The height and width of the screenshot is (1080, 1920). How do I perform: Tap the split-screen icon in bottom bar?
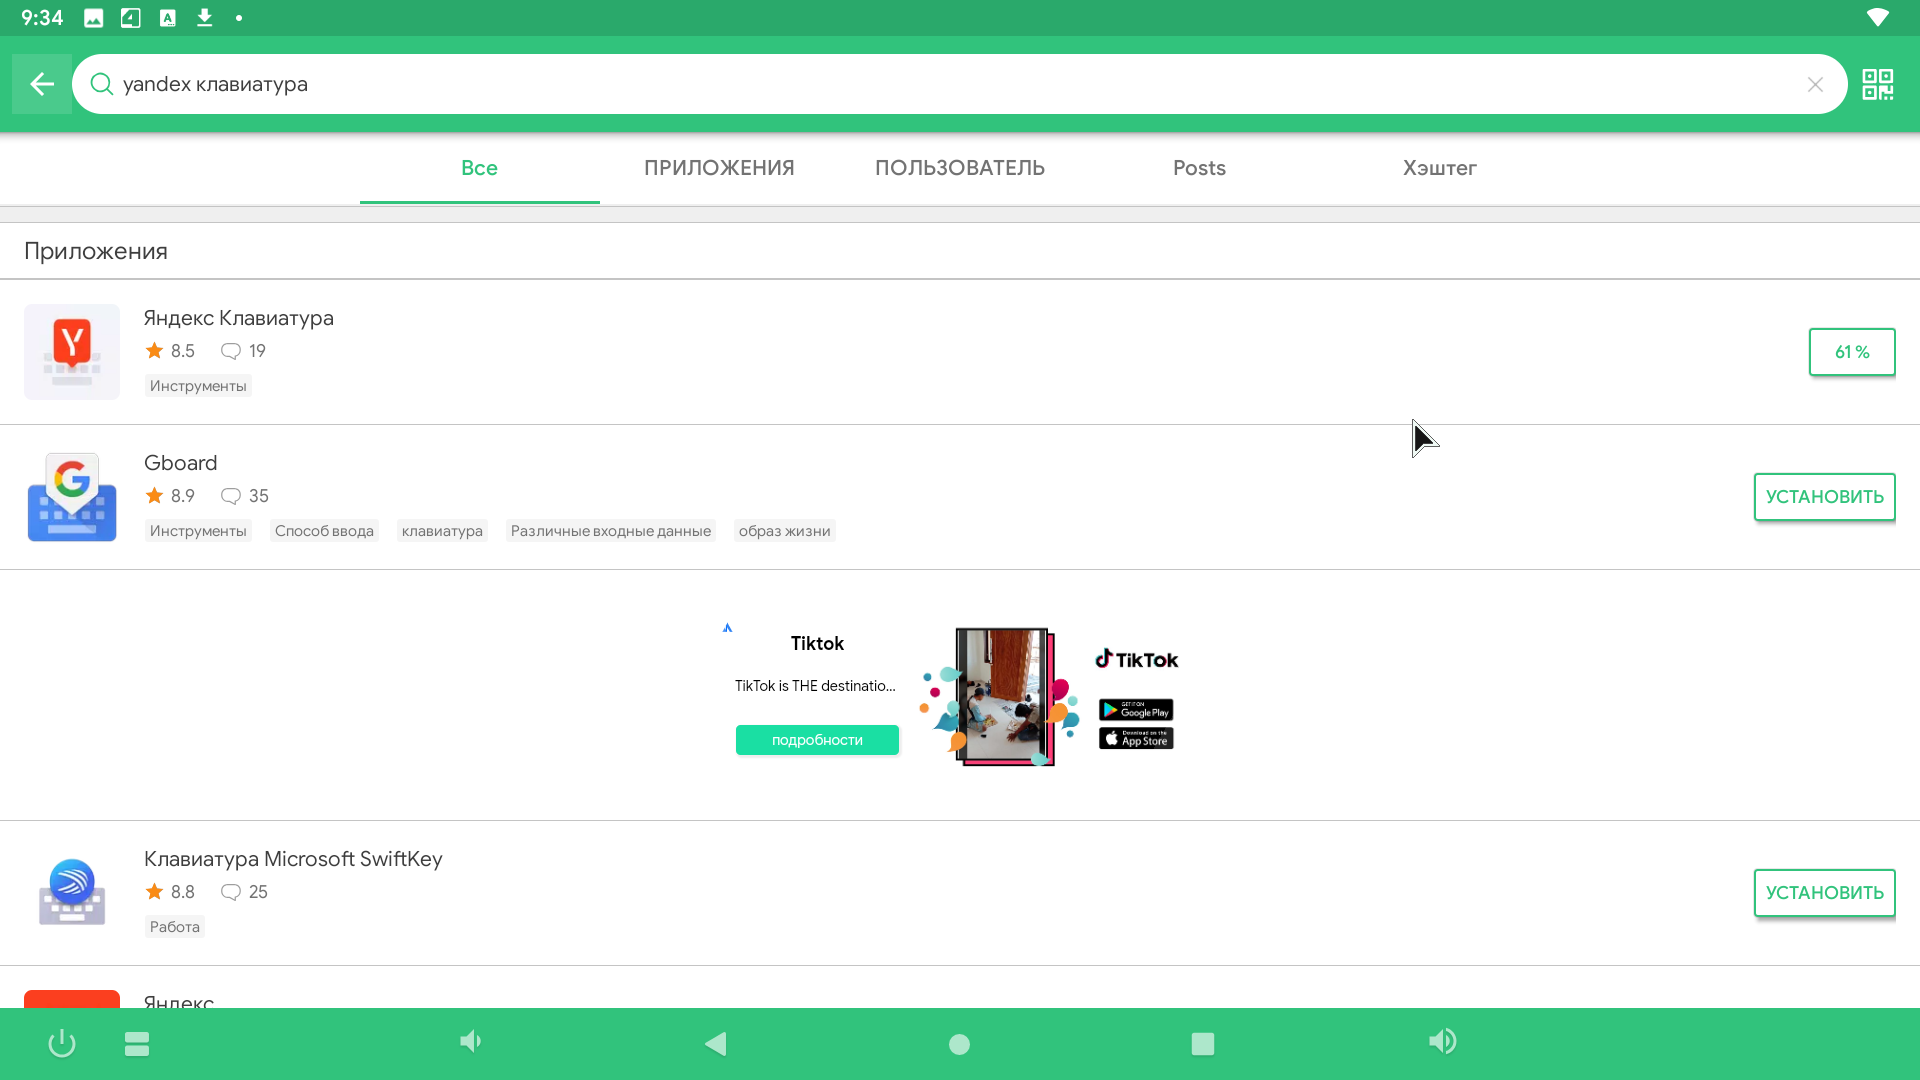click(x=137, y=1044)
